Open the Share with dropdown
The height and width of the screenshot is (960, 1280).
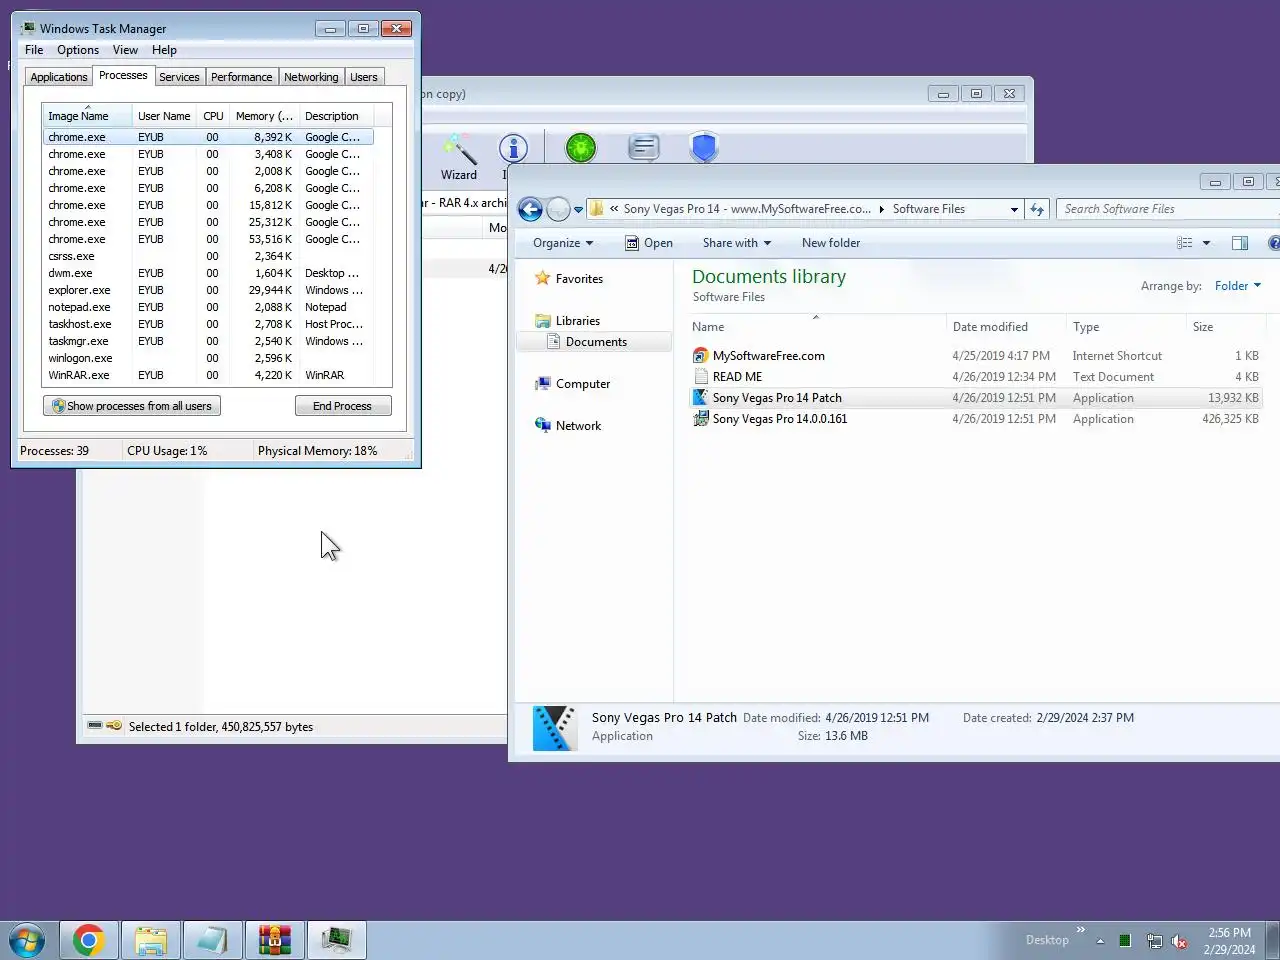(x=737, y=243)
